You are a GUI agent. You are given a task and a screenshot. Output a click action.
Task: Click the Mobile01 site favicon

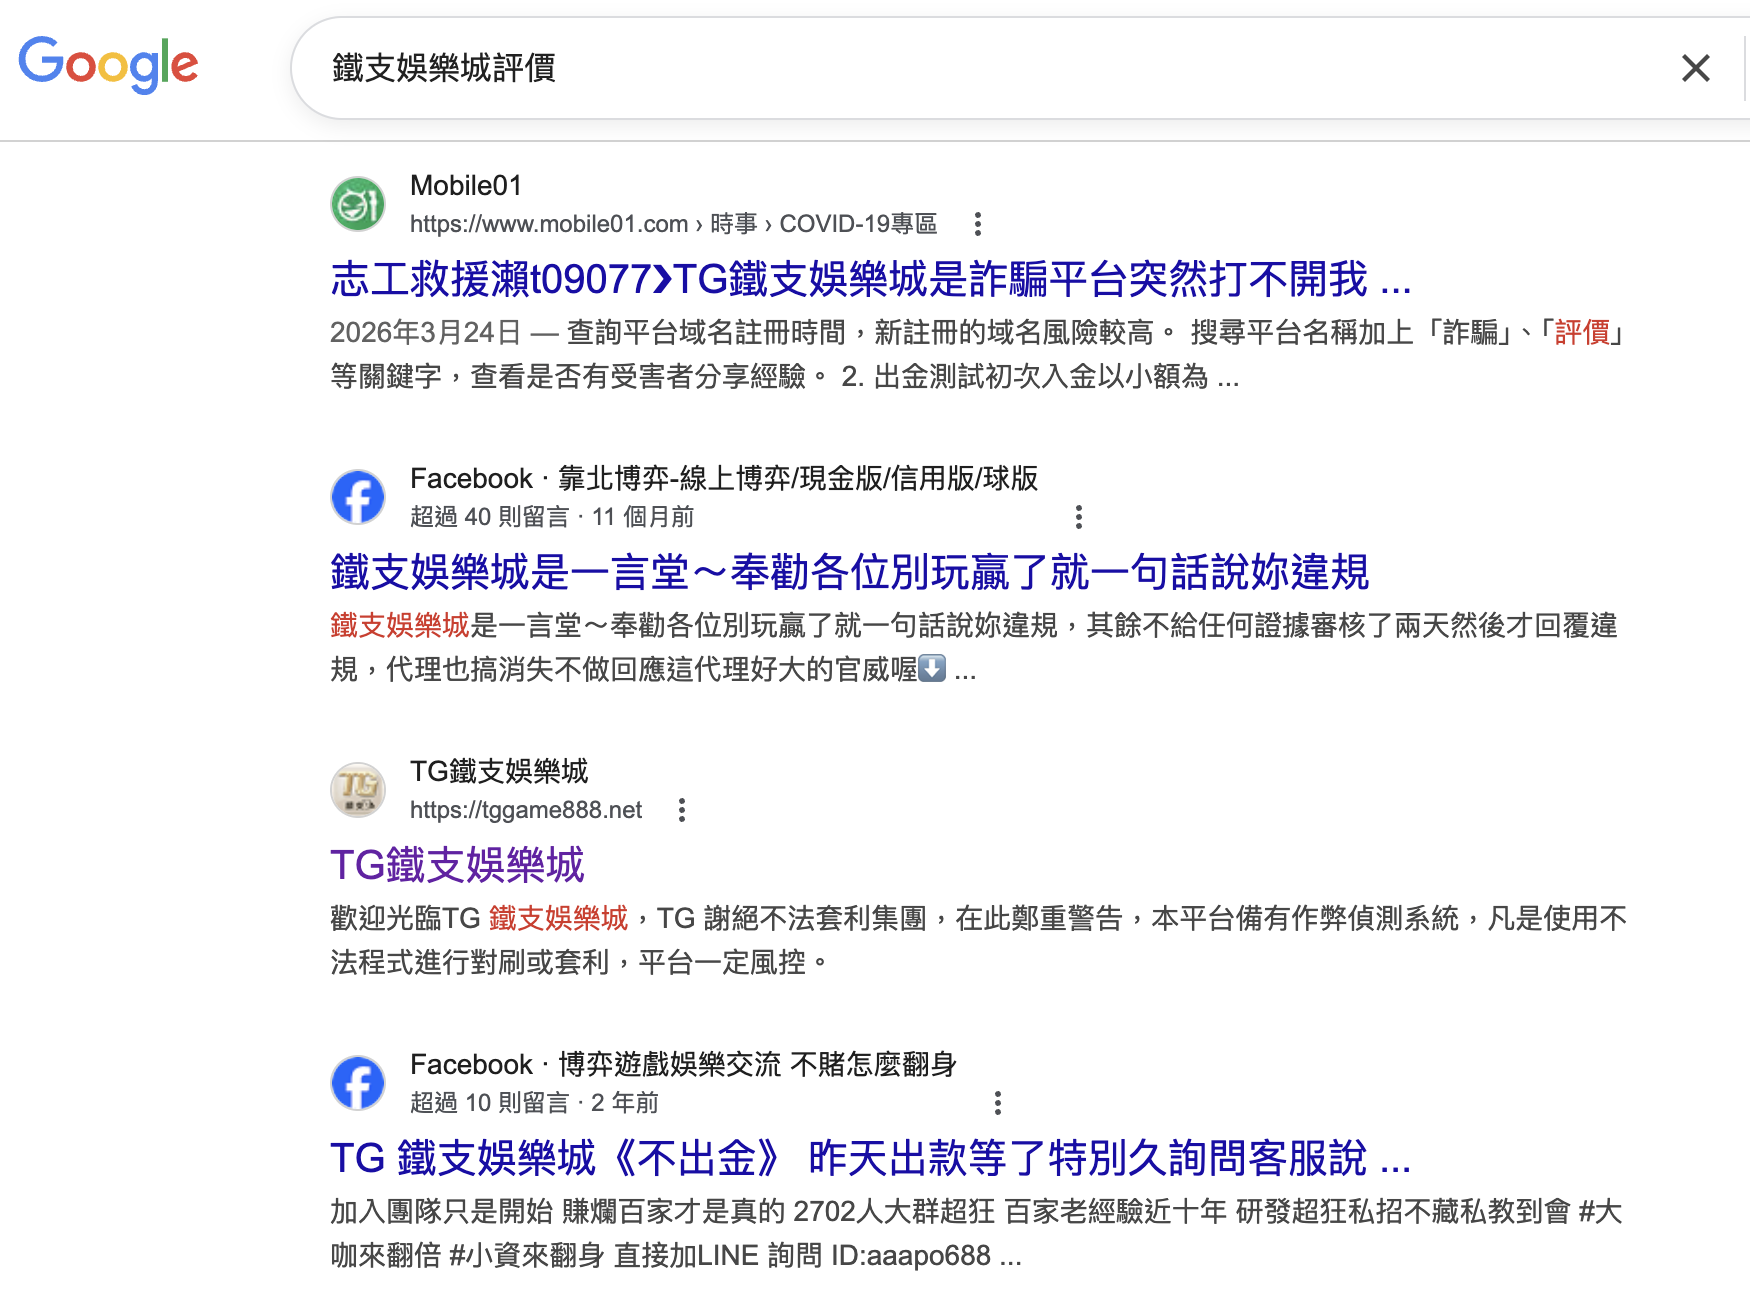pyautogui.click(x=358, y=204)
